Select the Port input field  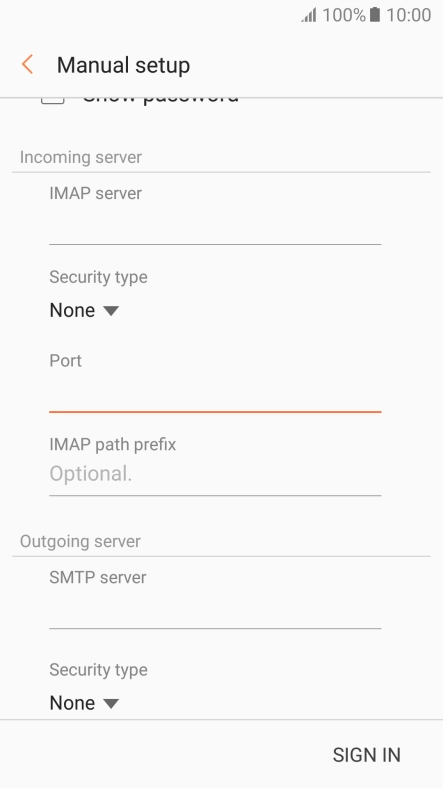[x=215, y=395]
